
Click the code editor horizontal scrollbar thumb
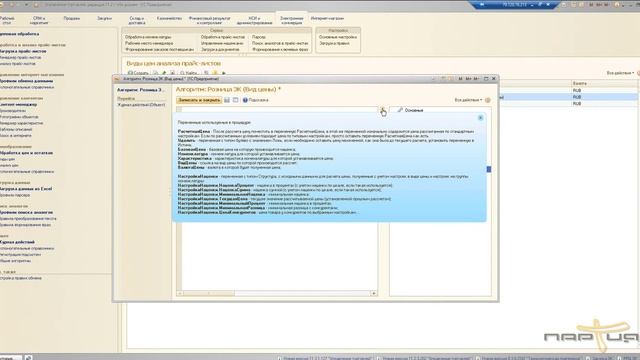(x=208, y=293)
